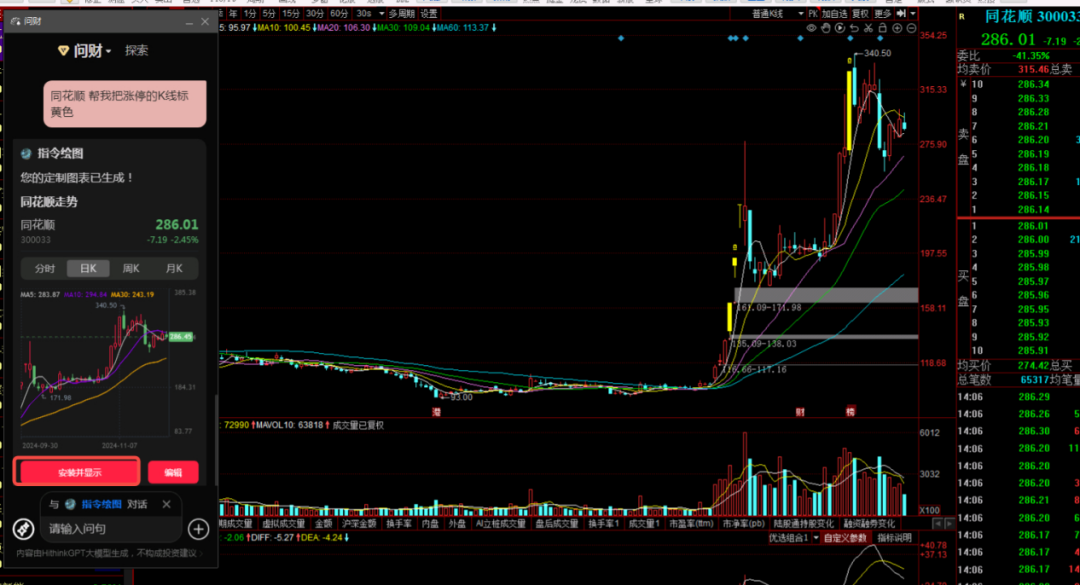Image resolution: width=1080 pixels, height=585 pixels.
Task: Click the 榜 marker at the chart bottom
Action: (x=851, y=412)
